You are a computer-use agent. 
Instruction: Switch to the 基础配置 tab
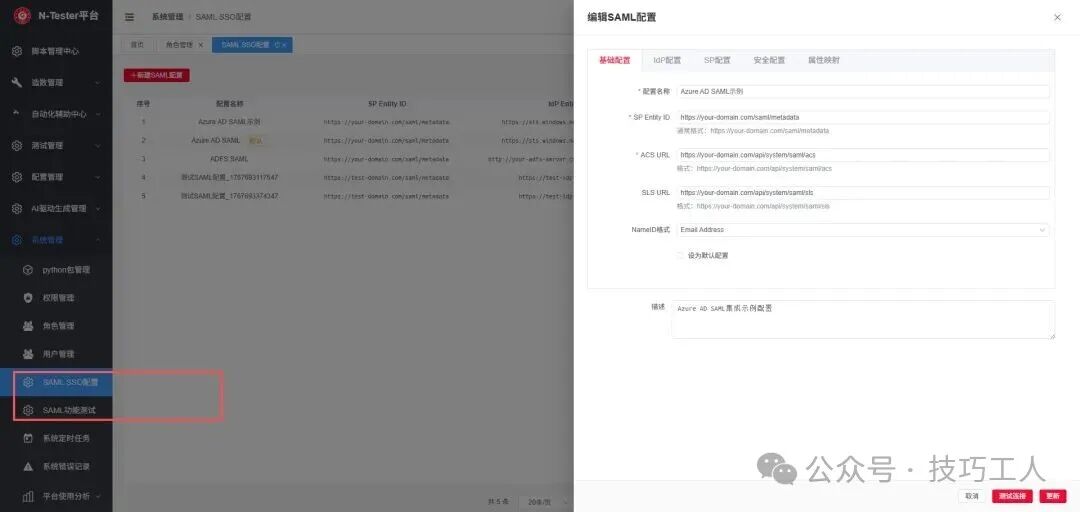(x=614, y=60)
